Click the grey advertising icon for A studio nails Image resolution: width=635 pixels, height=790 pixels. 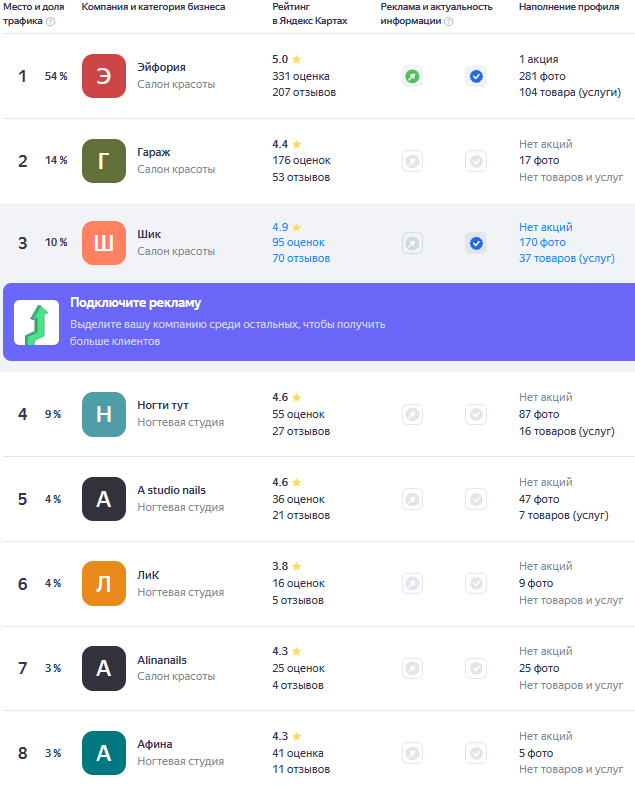[412, 499]
